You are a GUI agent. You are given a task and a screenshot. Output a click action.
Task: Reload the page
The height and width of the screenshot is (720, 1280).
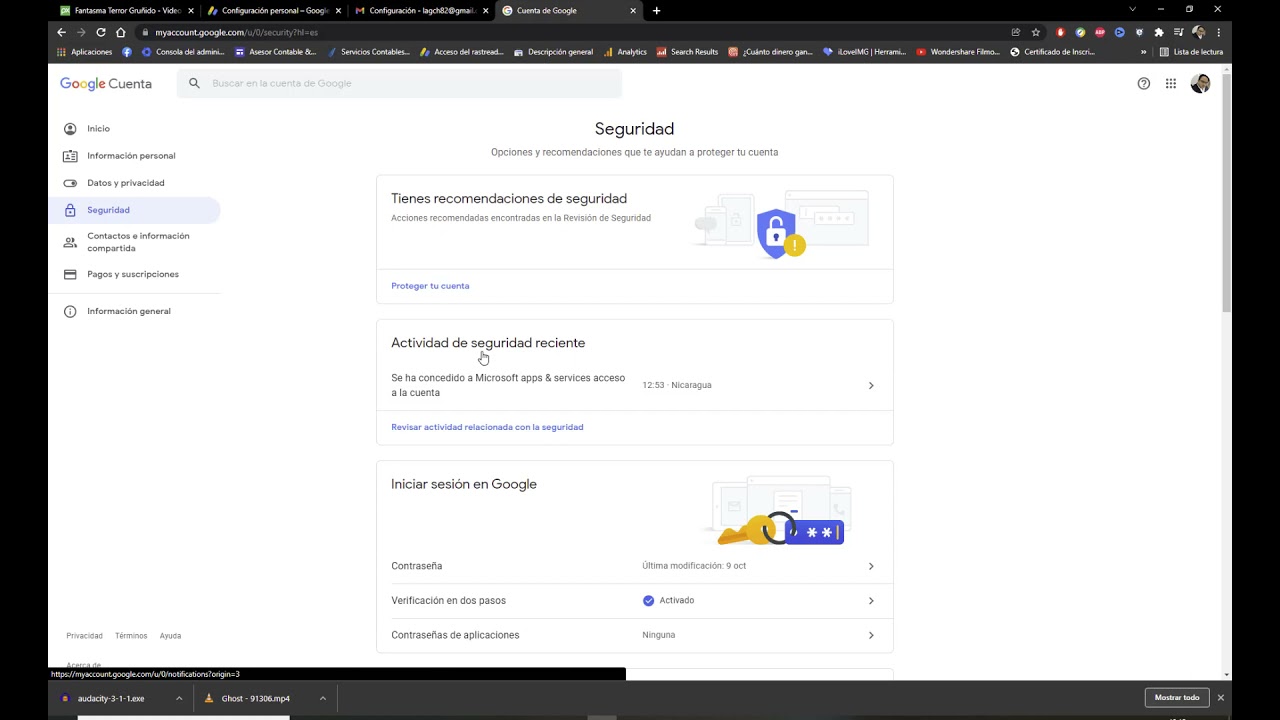pos(101,32)
